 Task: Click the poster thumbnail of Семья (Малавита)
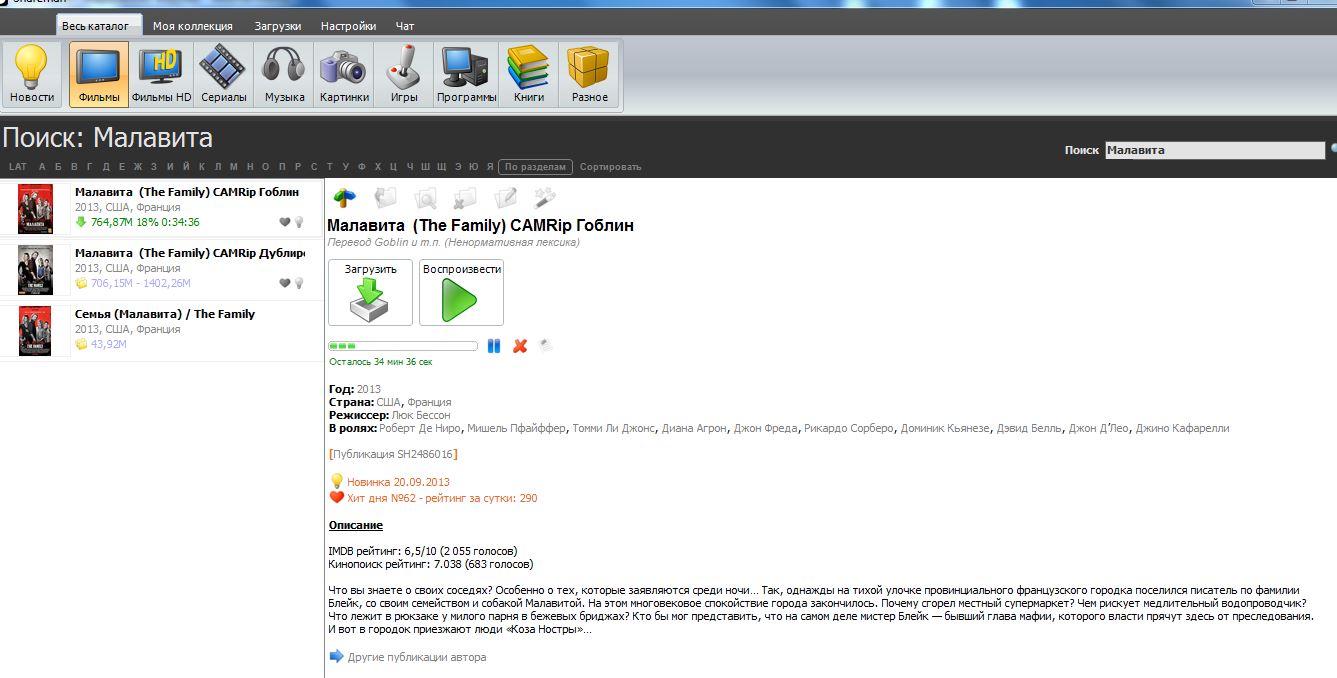(x=35, y=331)
